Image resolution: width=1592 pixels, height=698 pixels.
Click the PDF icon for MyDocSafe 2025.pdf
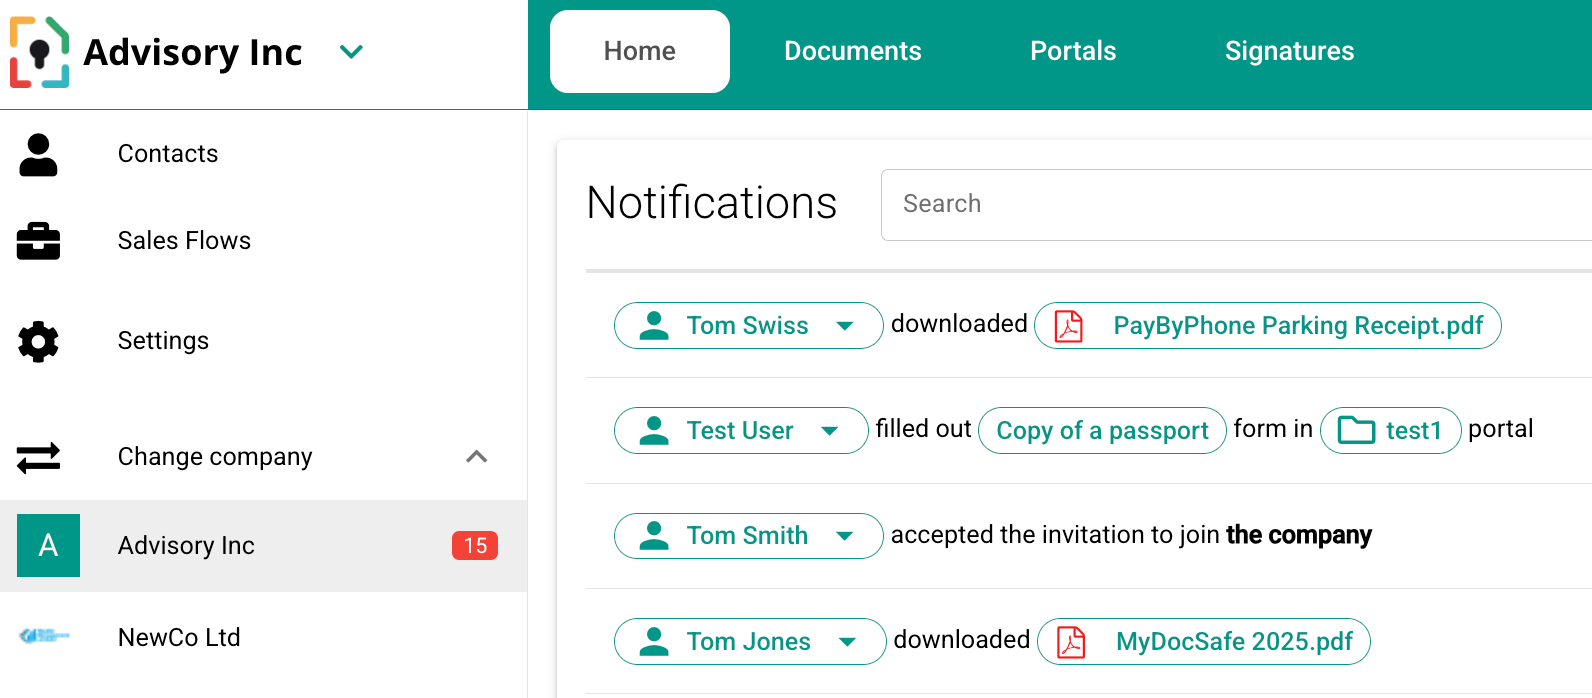1071,642
